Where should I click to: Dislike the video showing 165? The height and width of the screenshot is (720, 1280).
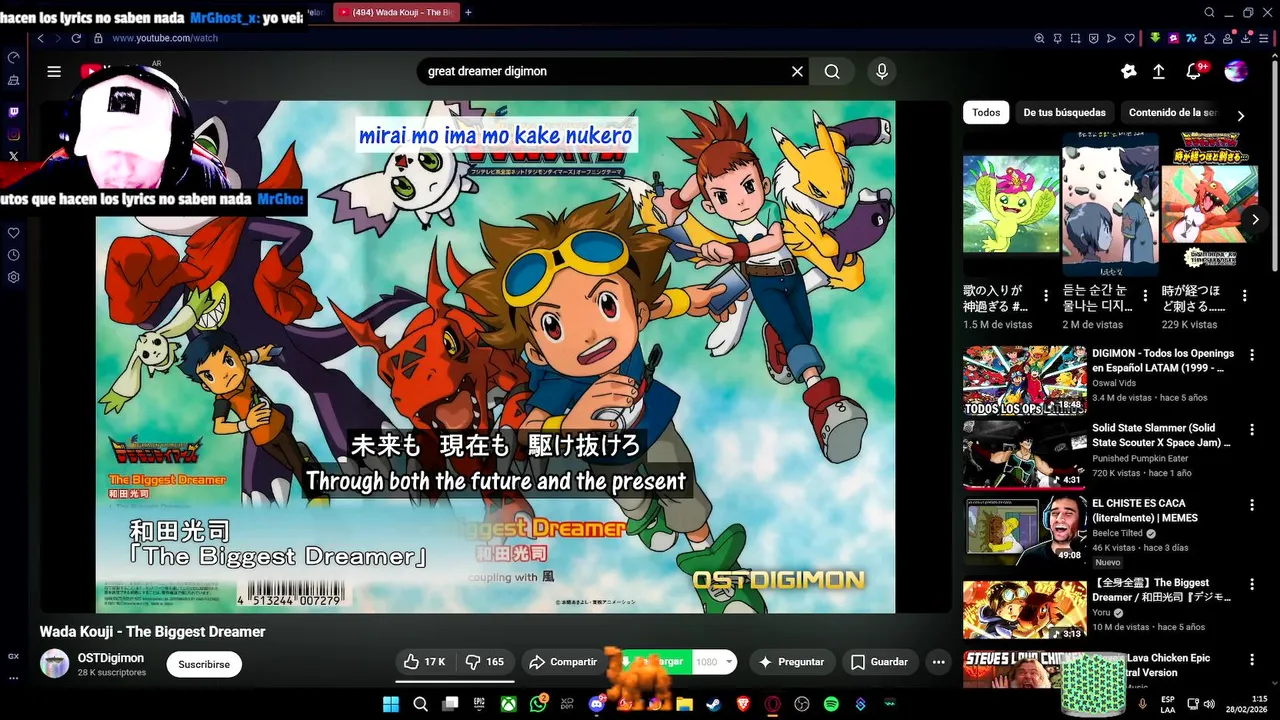coord(485,662)
